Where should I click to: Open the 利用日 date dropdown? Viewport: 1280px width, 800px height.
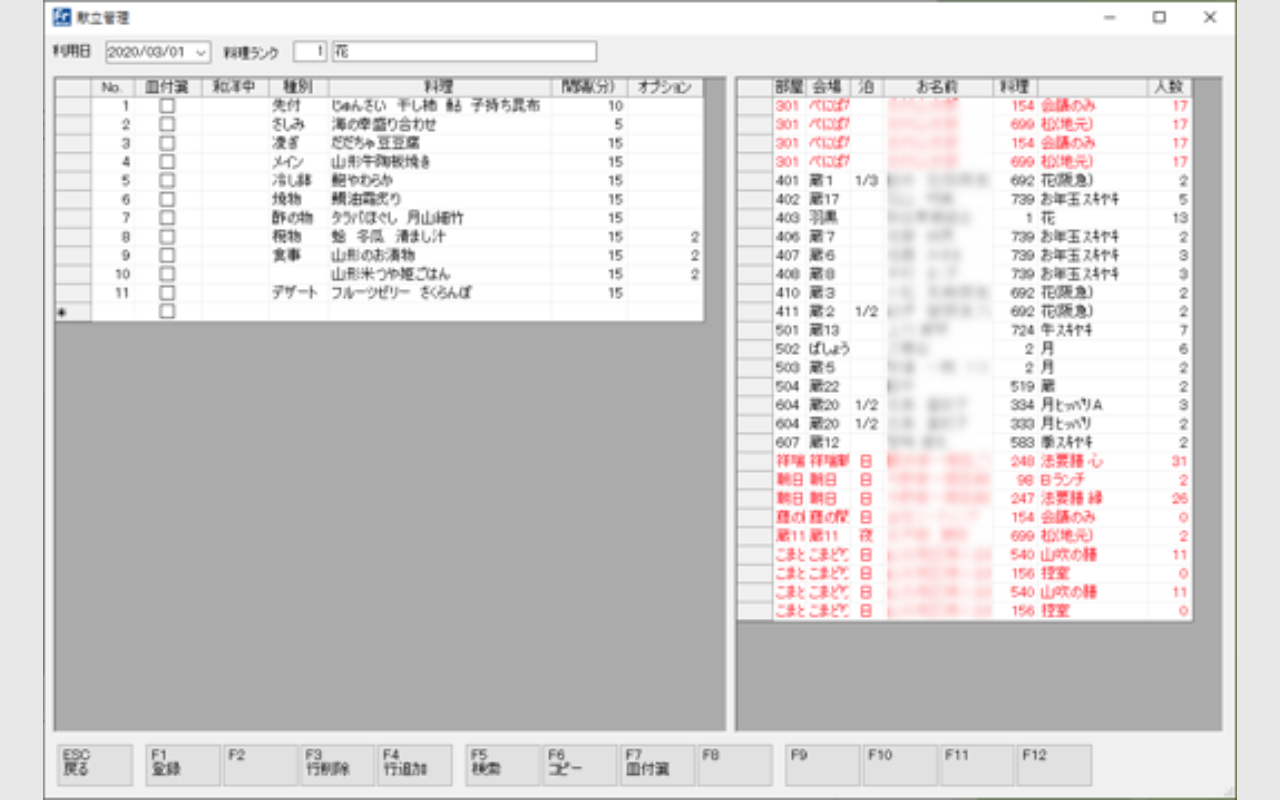point(201,51)
